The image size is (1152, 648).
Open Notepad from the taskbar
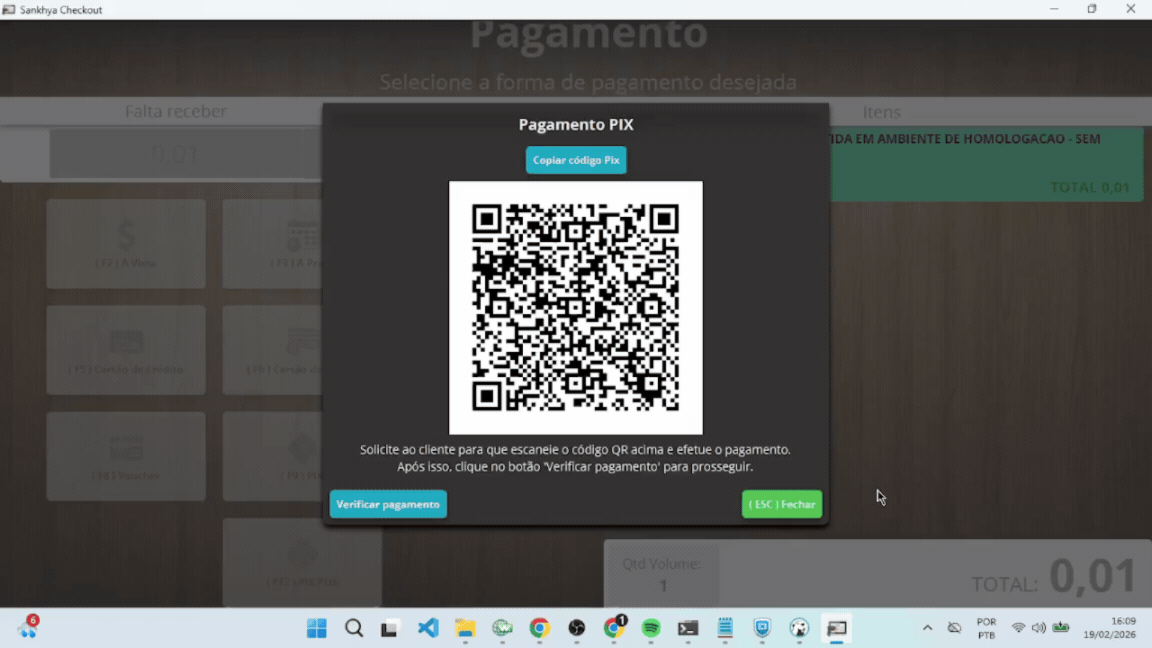(x=725, y=628)
